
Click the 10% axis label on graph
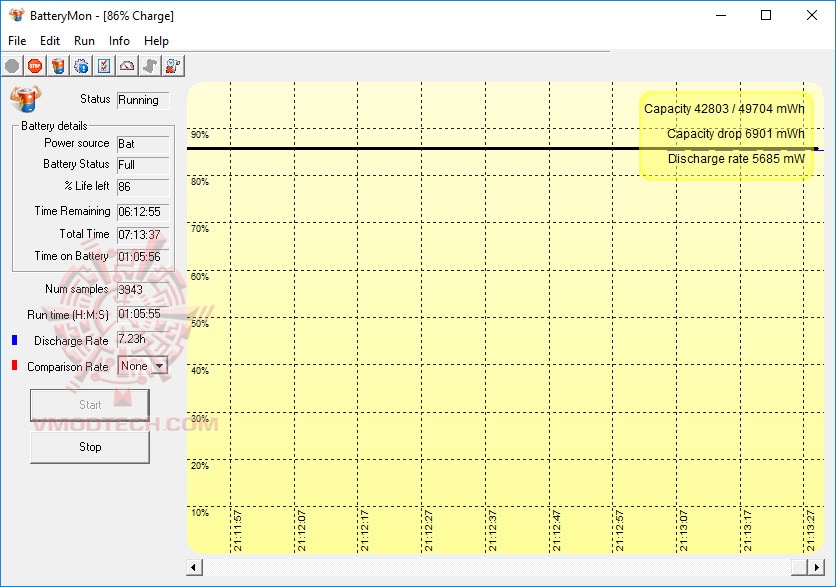[x=200, y=513]
